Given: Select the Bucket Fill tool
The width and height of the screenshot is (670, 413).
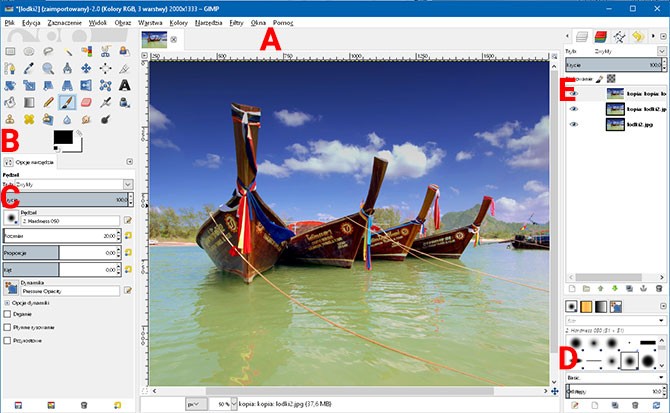Looking at the screenshot, I should (10, 103).
